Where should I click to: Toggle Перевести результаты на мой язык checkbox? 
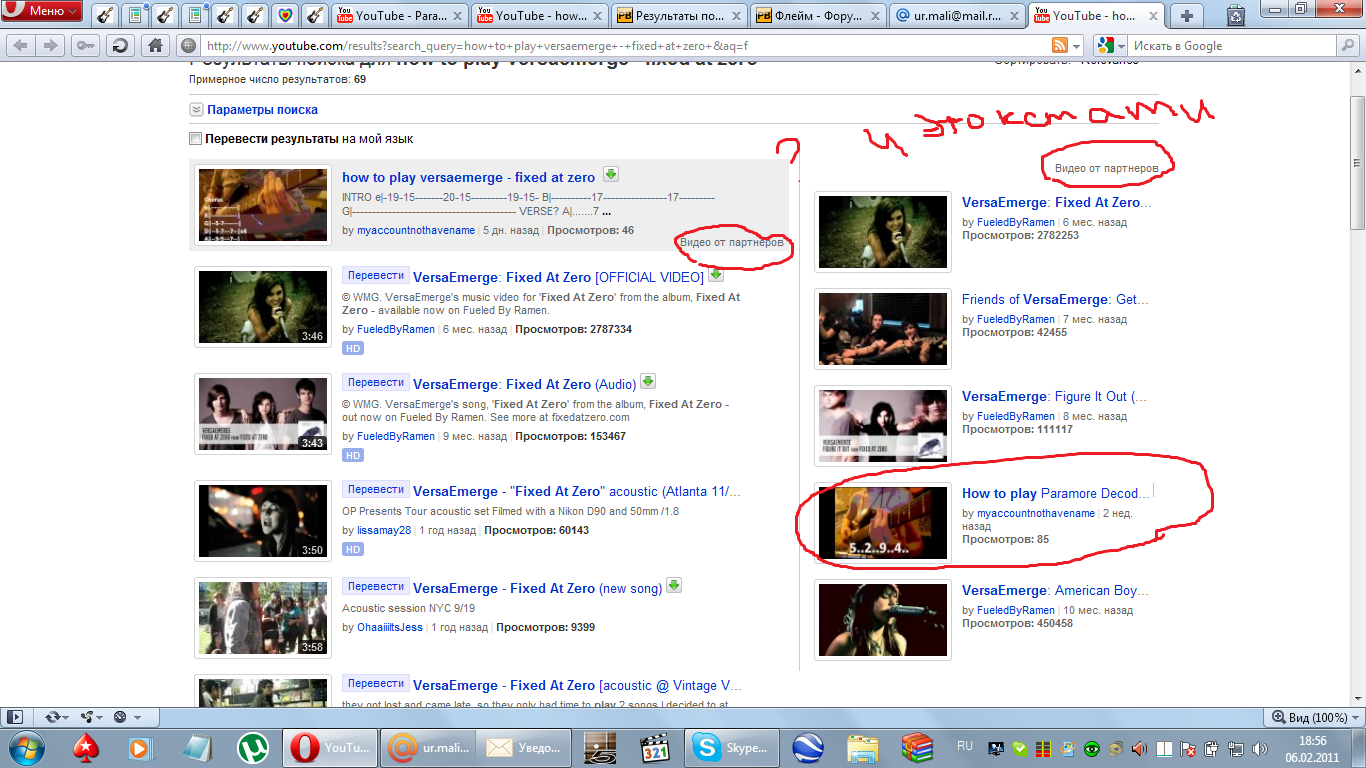coord(196,139)
